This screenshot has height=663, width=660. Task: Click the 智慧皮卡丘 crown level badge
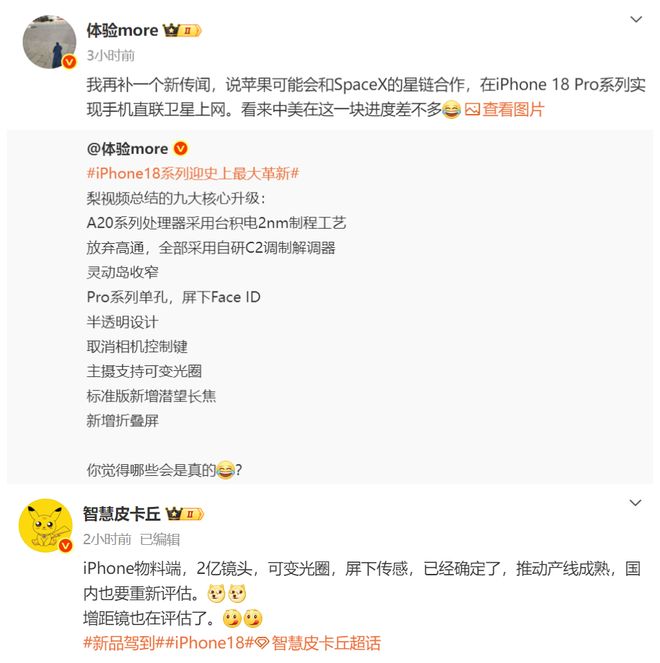(x=185, y=514)
